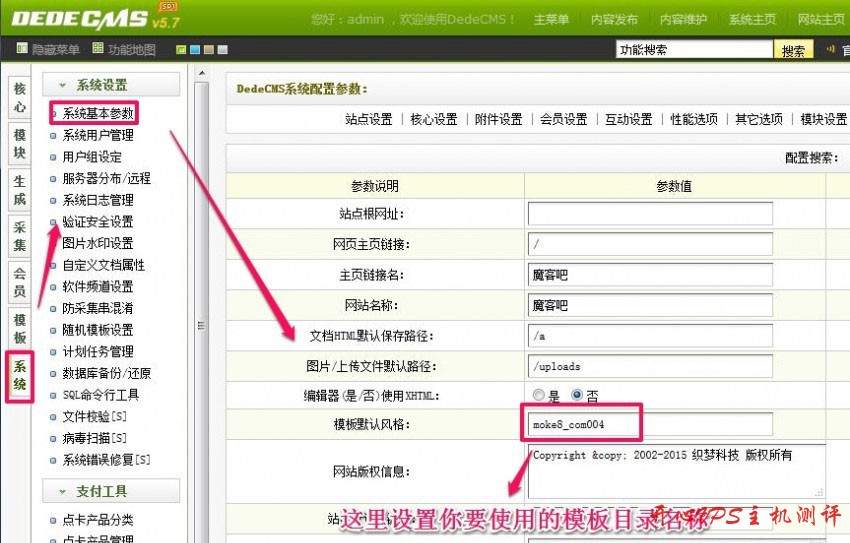
Task: Collapse the 支付工具 menu section
Action: 111,491
